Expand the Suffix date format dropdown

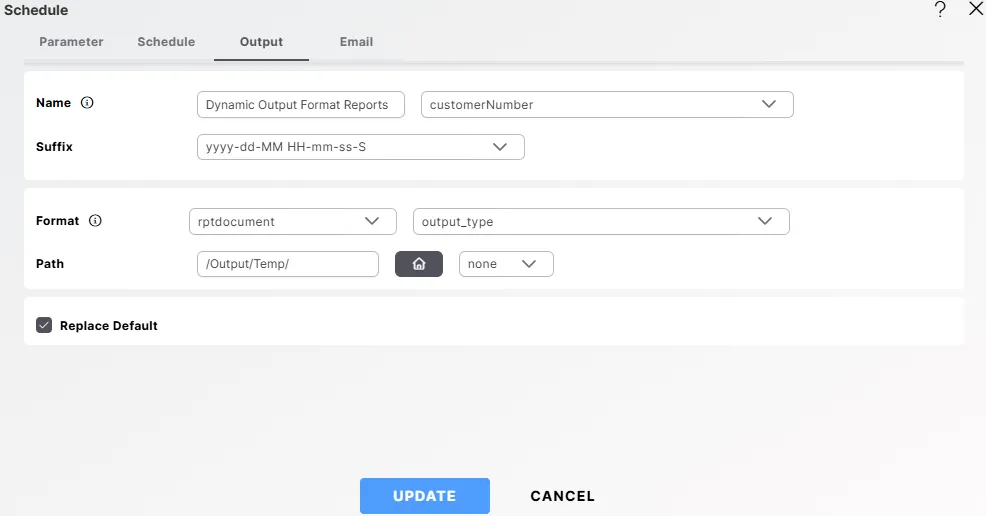point(360,147)
